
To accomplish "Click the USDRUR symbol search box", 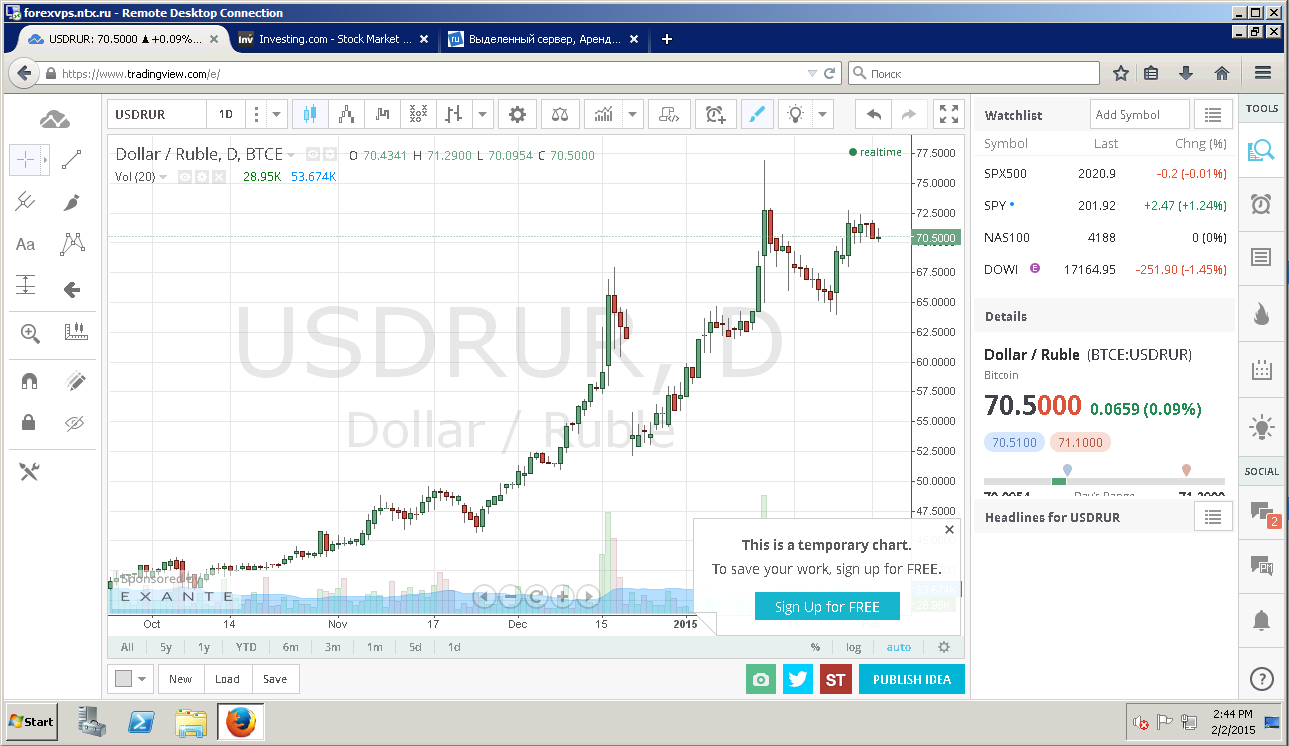I will (x=157, y=114).
